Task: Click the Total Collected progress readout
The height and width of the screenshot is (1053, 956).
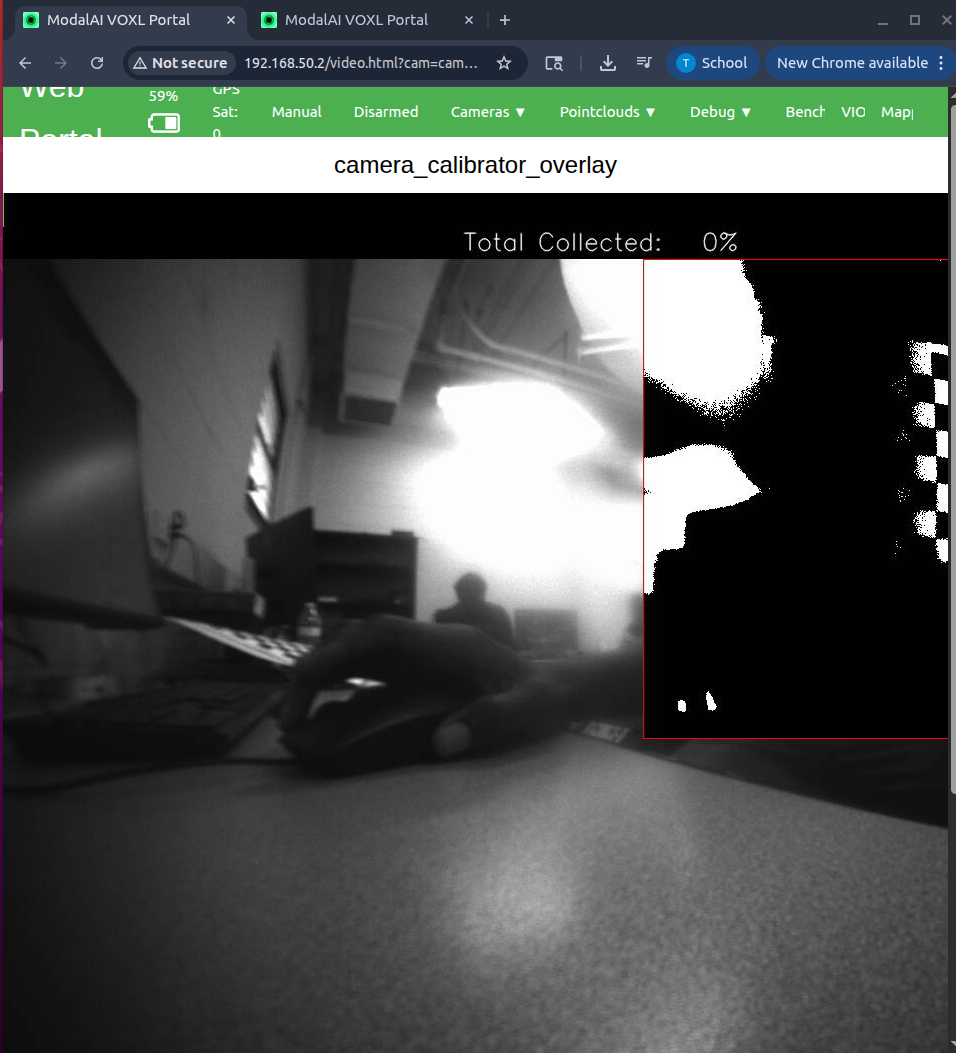Action: point(600,241)
